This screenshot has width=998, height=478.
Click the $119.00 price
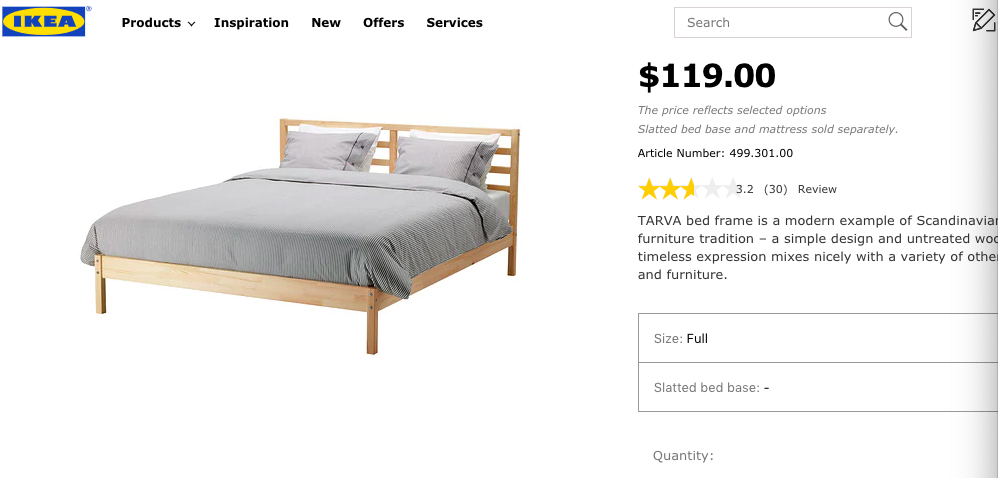pyautogui.click(x=707, y=75)
